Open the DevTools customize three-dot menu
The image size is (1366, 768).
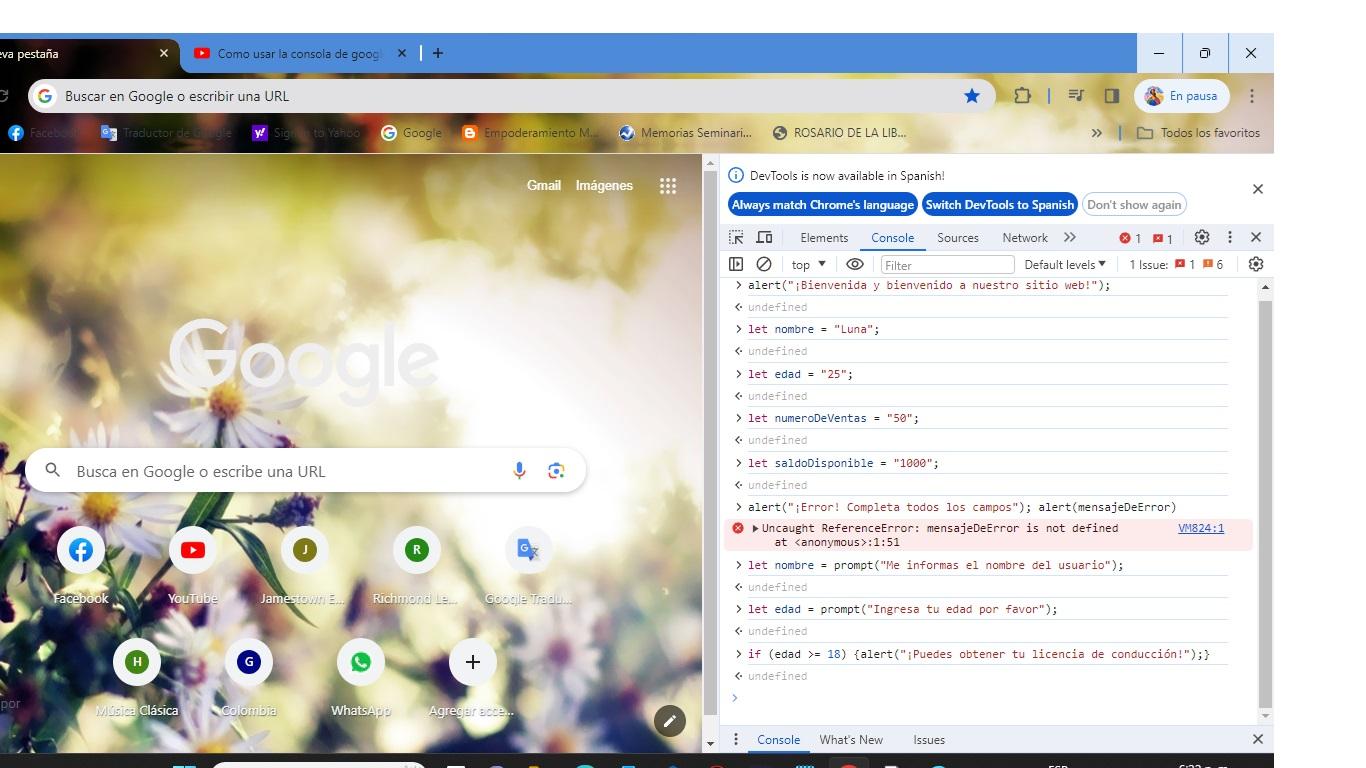(1230, 237)
